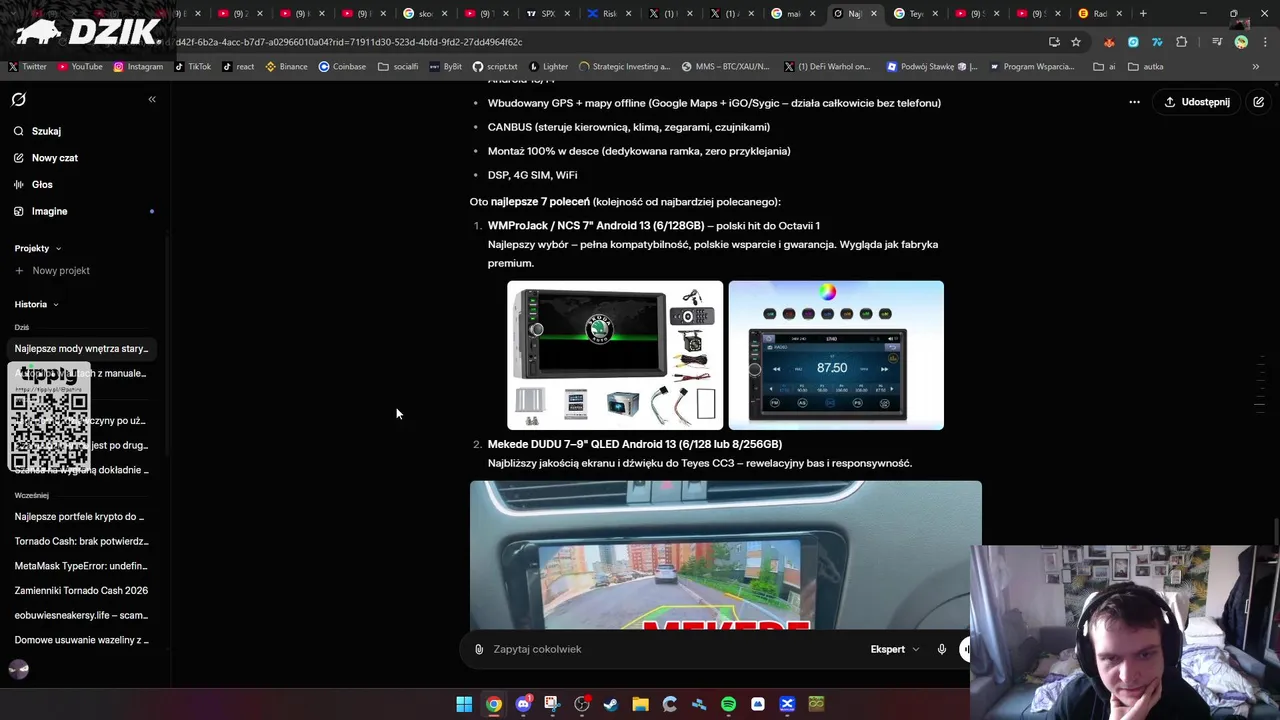Open the Coinbase bookmark

click(342, 67)
